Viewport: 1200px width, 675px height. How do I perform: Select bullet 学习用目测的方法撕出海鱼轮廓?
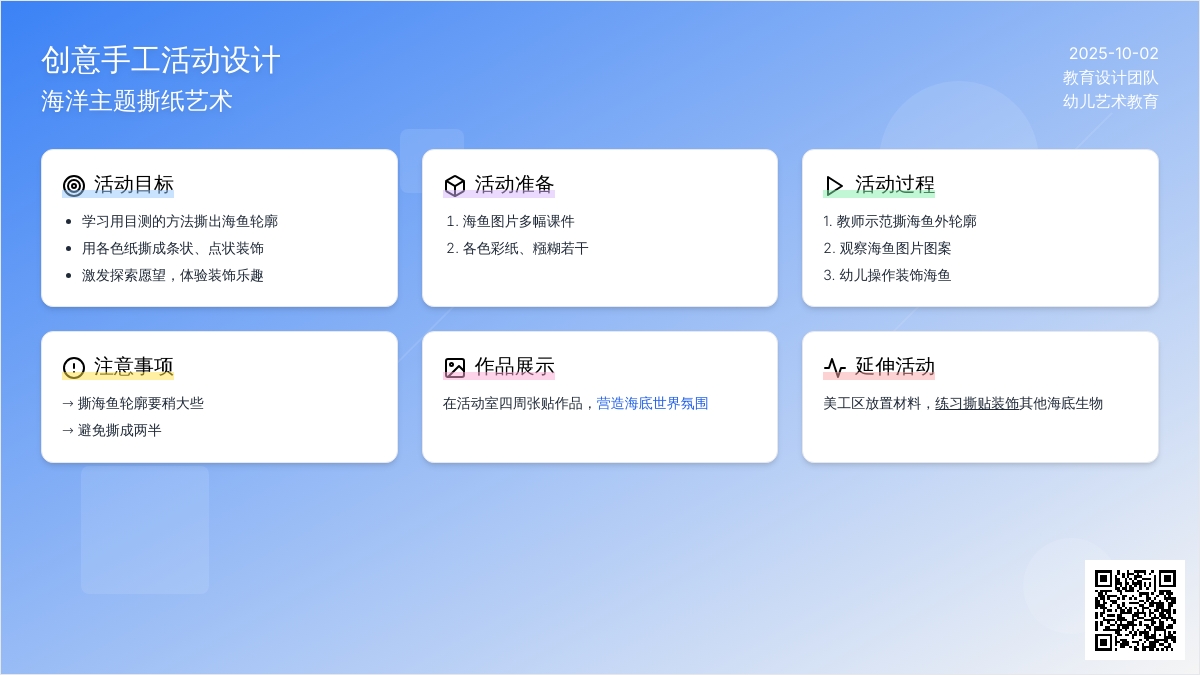(x=179, y=221)
